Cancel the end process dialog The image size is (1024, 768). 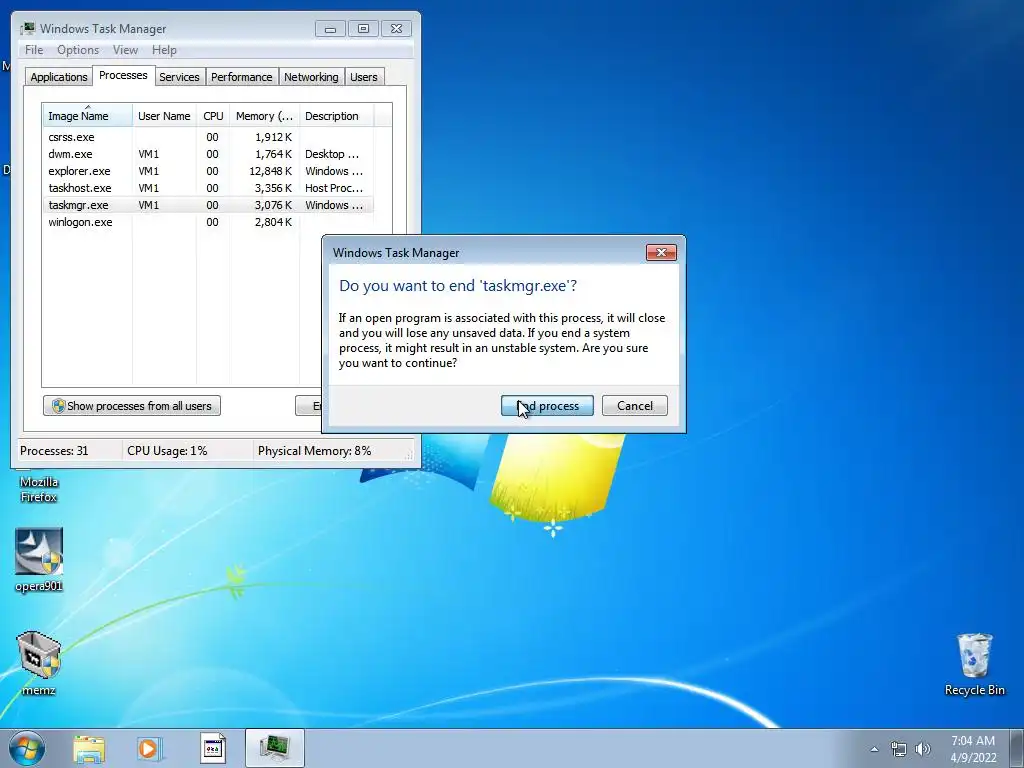(635, 406)
